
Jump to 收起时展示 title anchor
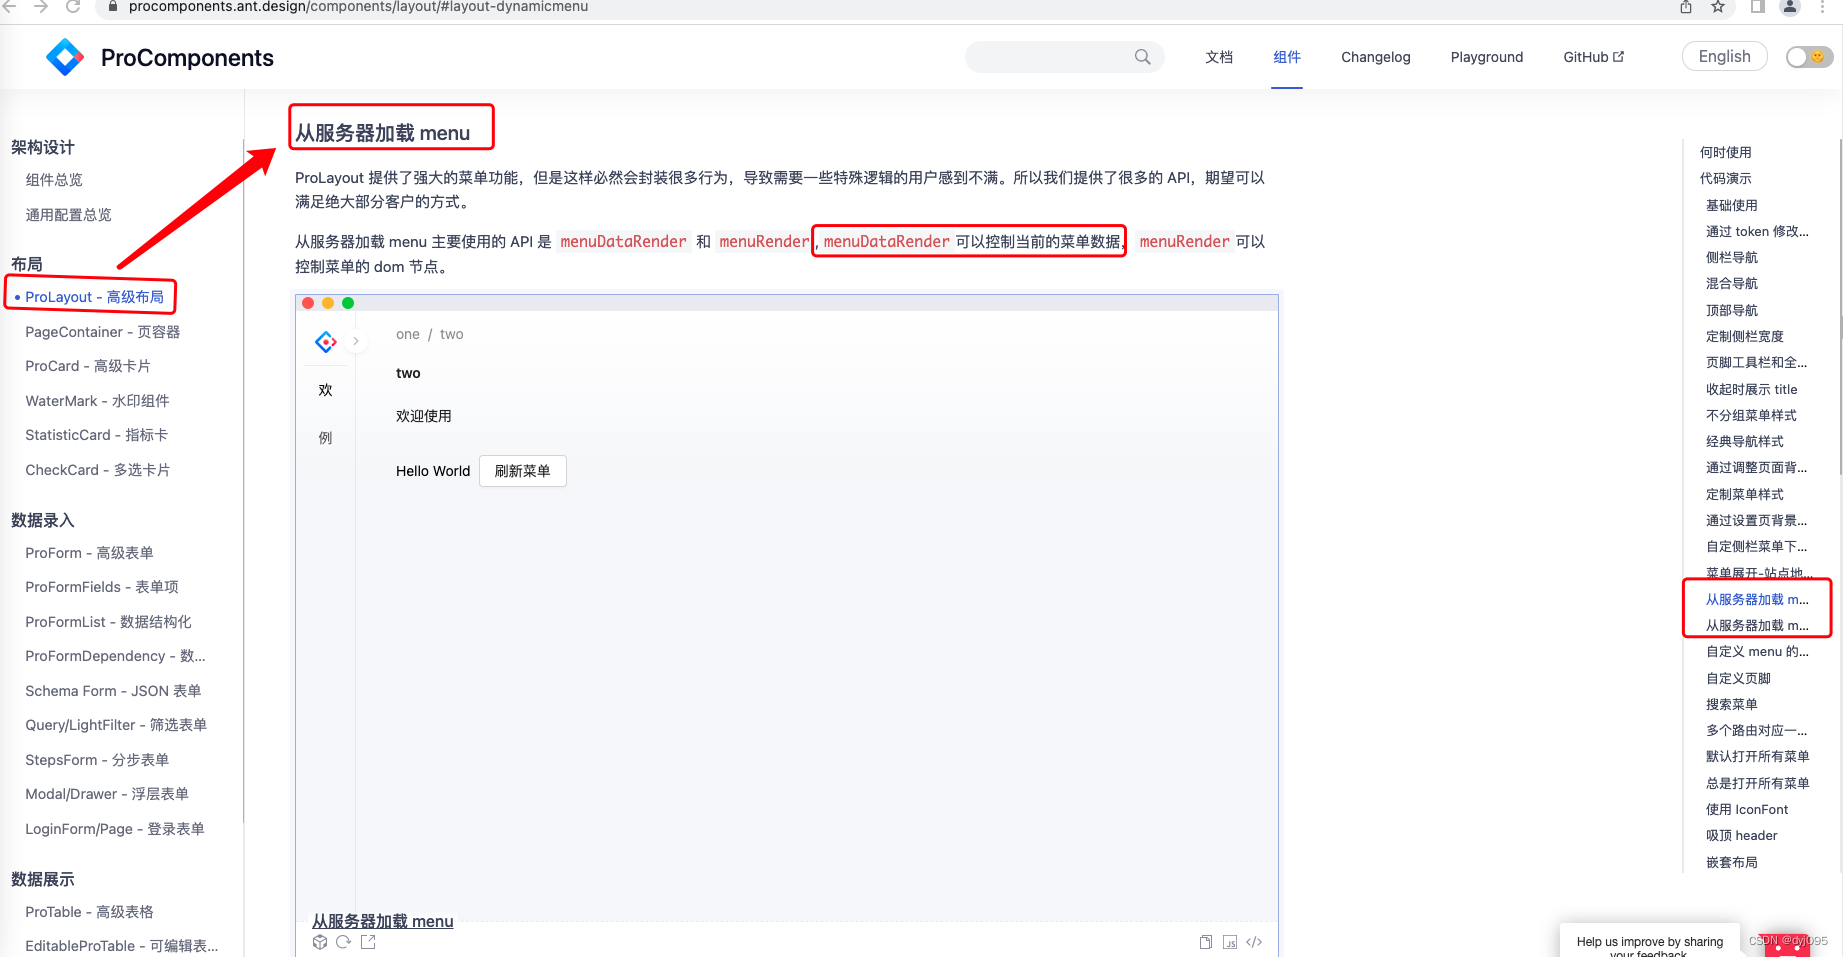pos(1752,389)
